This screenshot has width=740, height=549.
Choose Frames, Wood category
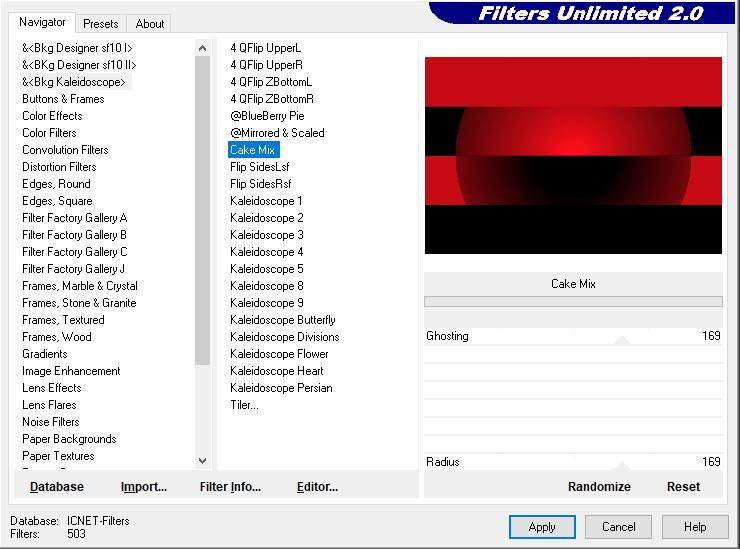click(x=57, y=337)
